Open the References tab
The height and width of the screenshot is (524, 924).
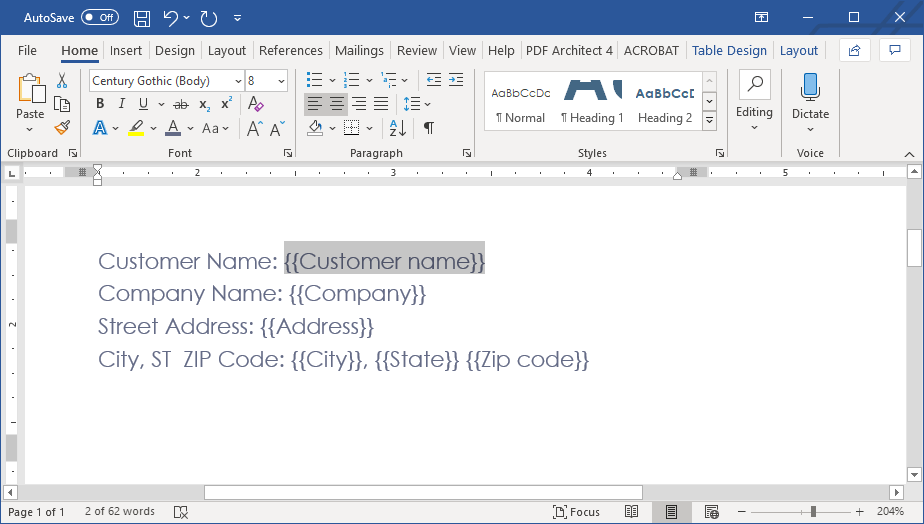(x=291, y=51)
